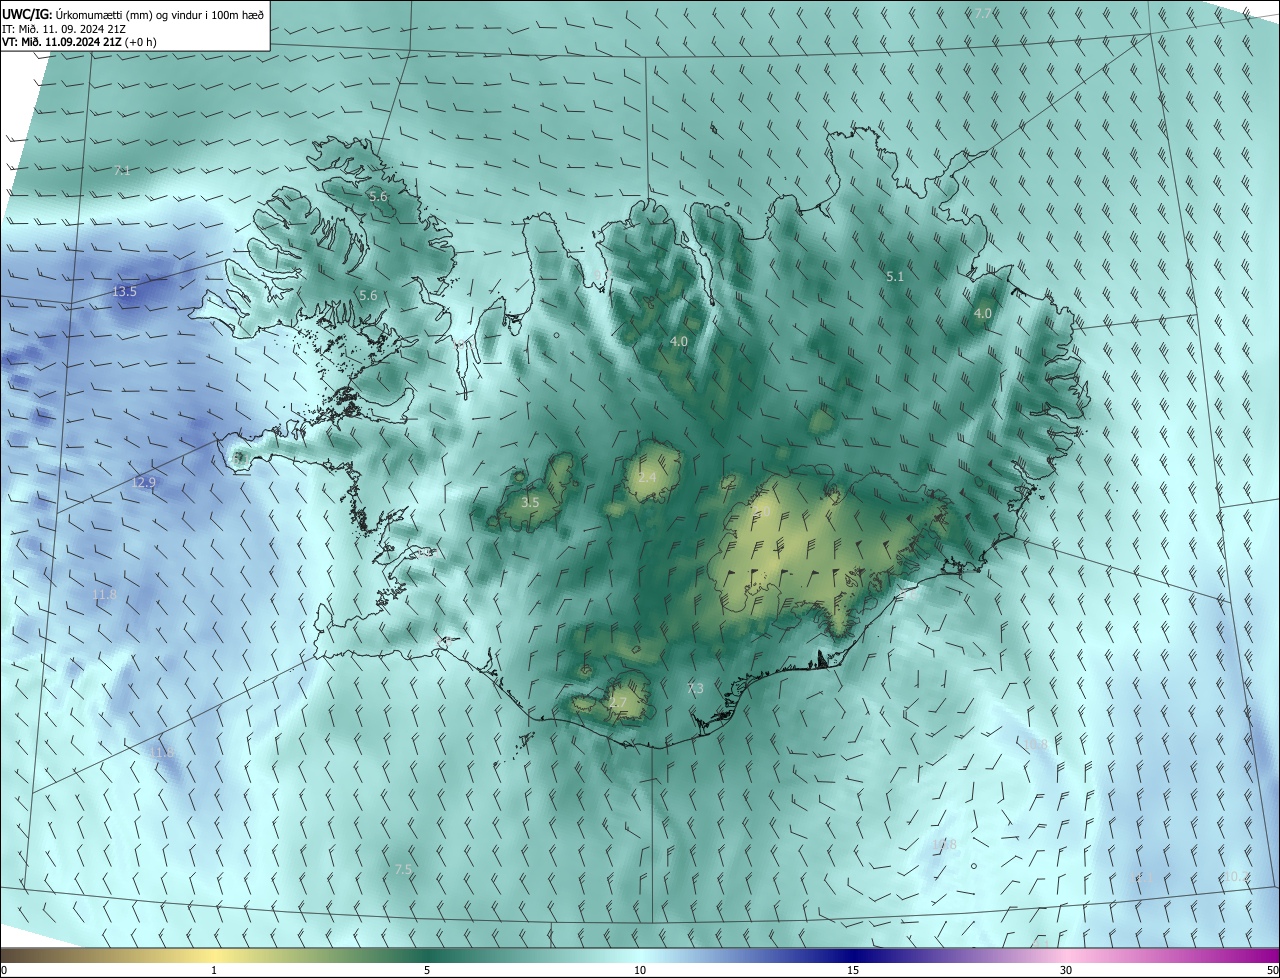Click the title line 'UWC/IG: Úrkomumætti (mm) og vindur í 100m hæð'
Screen dimensions: 1280x978
pyautogui.click(x=133, y=13)
